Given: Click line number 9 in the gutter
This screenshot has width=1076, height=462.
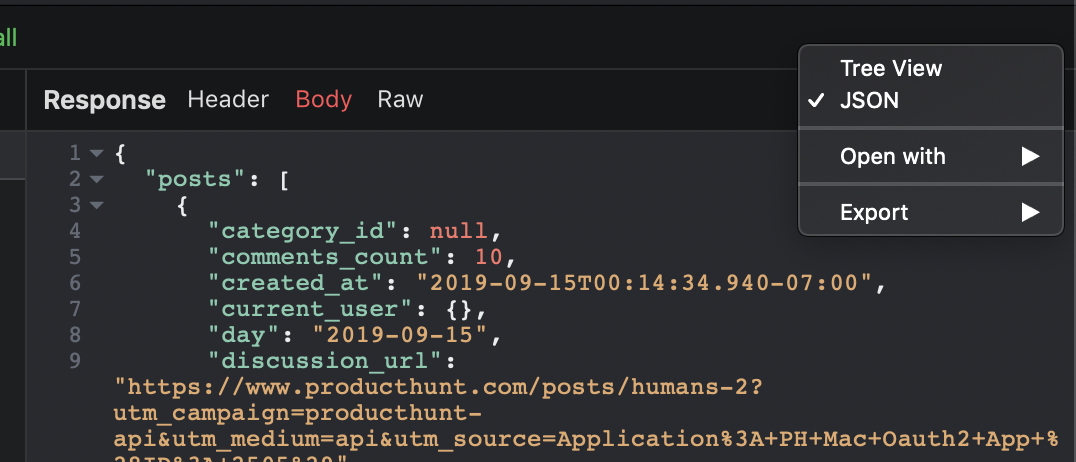Looking at the screenshot, I should pos(74,361).
